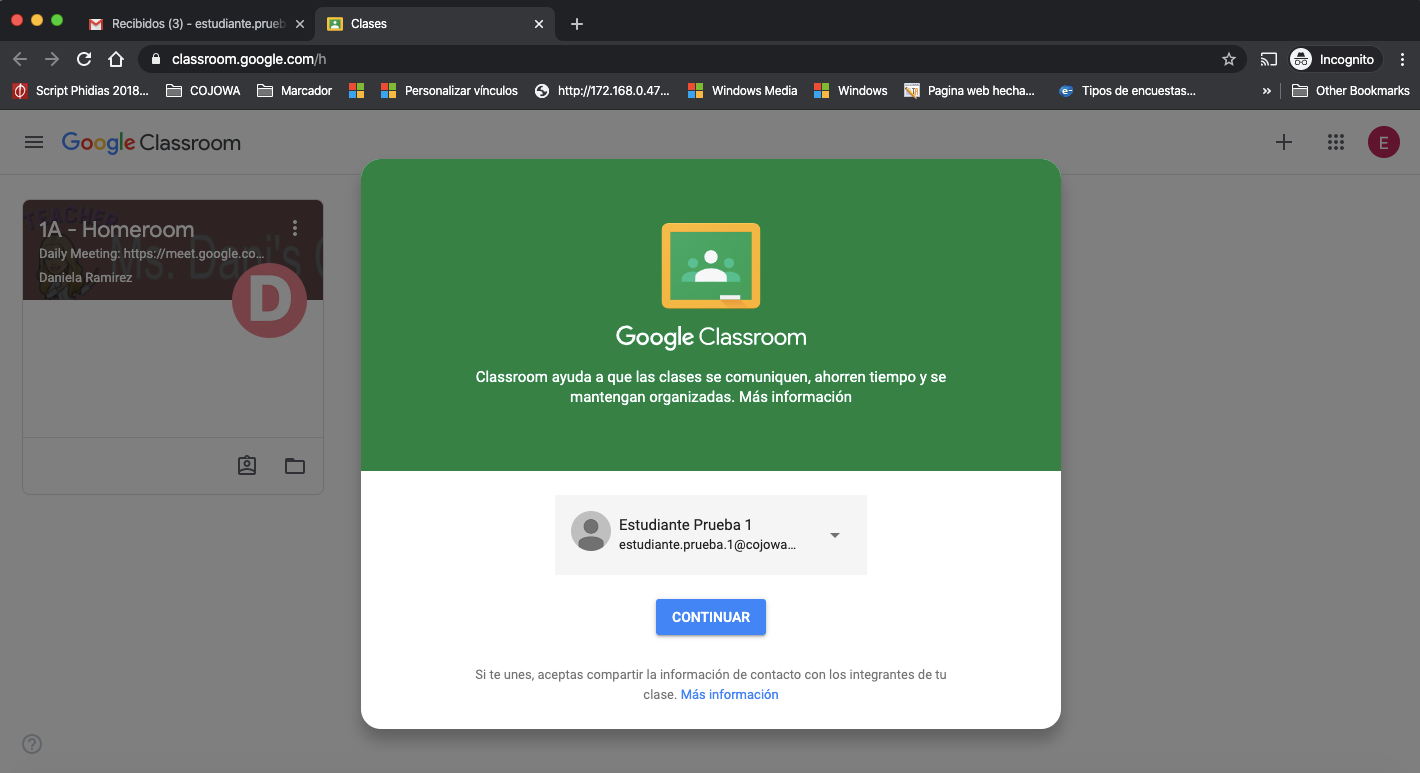The image size is (1420, 773).
Task: Open a new browser tab
Action: tap(577, 24)
